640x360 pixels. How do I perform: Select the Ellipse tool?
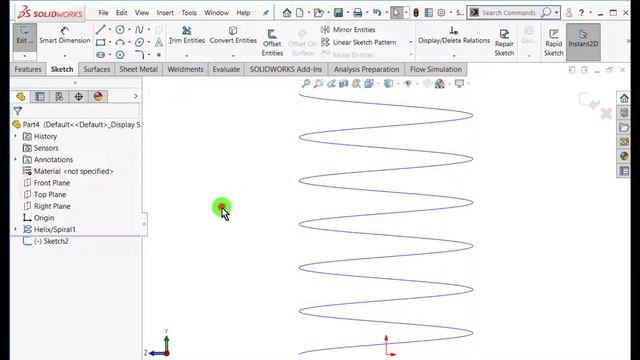click(x=139, y=42)
